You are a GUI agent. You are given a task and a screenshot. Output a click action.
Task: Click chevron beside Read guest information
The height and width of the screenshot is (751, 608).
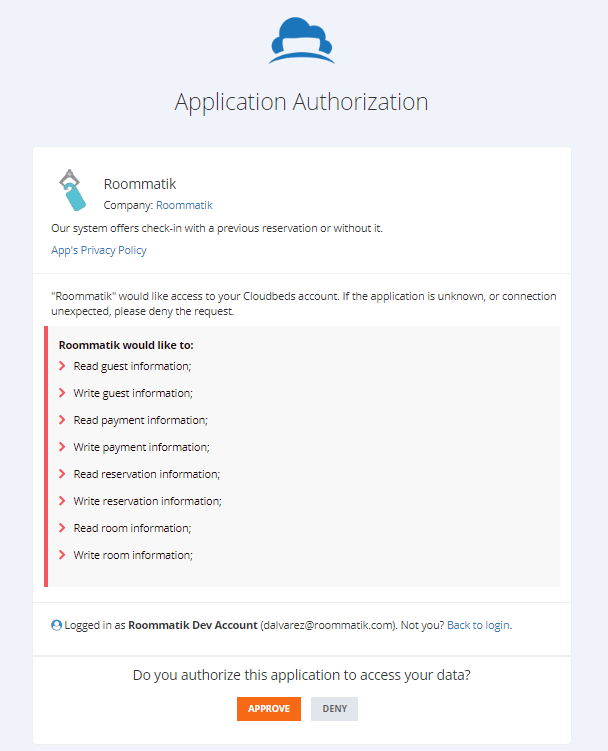click(x=62, y=366)
